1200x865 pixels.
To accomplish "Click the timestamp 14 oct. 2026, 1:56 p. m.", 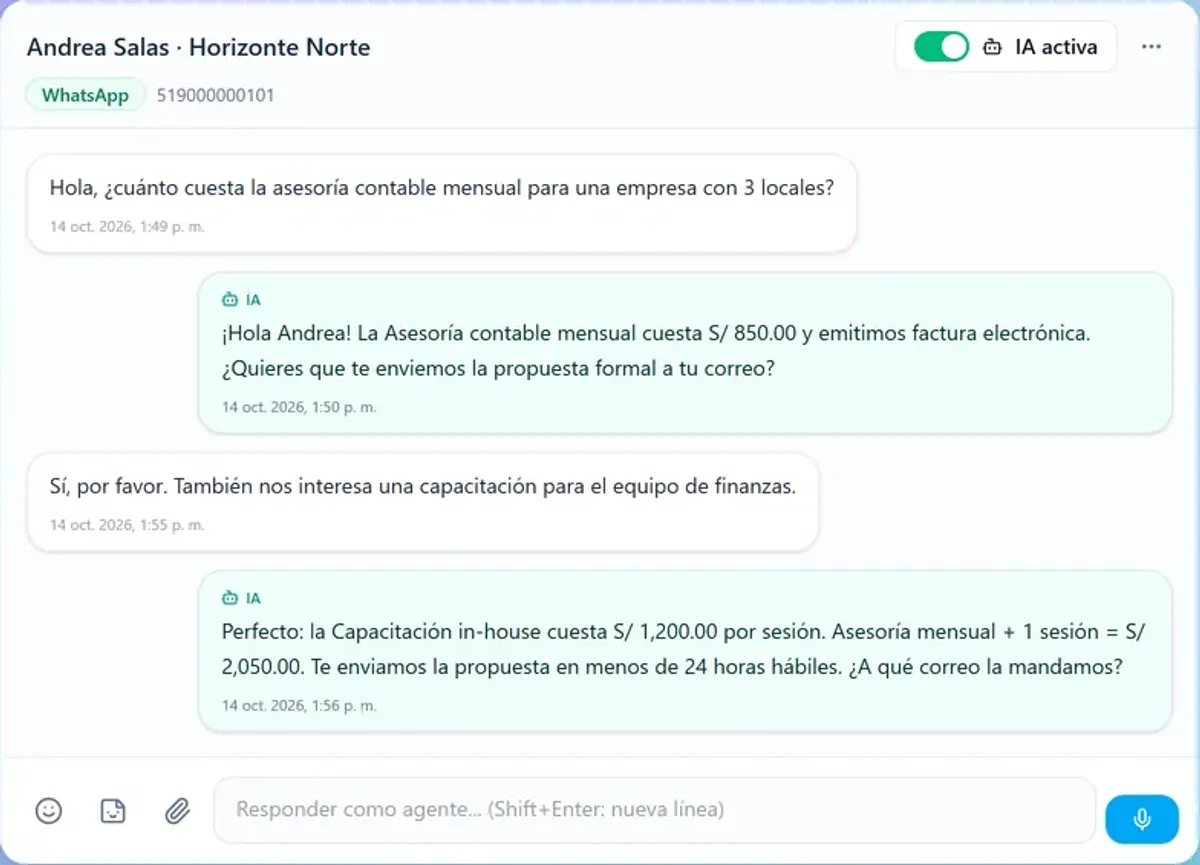I will (299, 705).
